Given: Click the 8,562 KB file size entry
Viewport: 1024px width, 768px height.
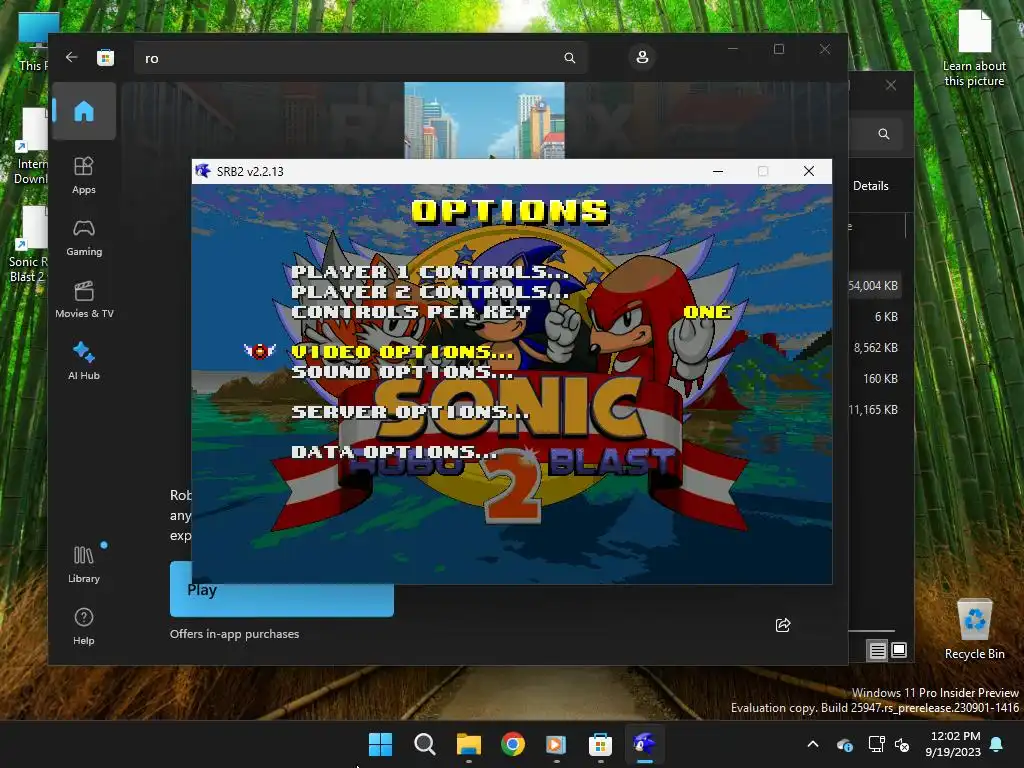Looking at the screenshot, I should [875, 348].
